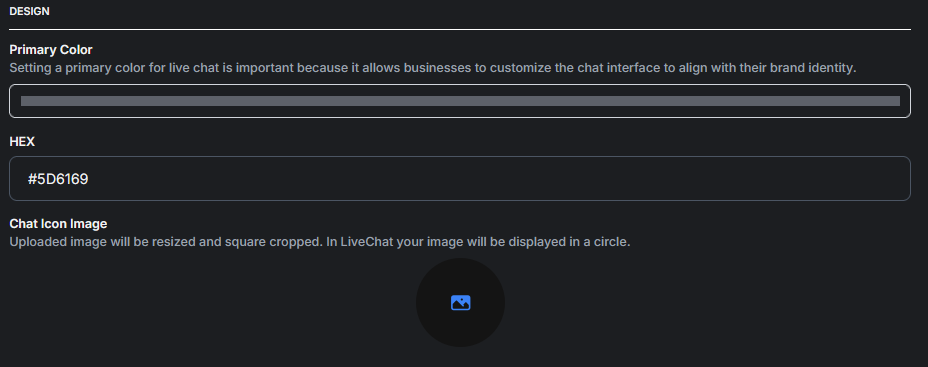Click the gray color bar inside the picker
This screenshot has height=367, width=928.
(460, 101)
